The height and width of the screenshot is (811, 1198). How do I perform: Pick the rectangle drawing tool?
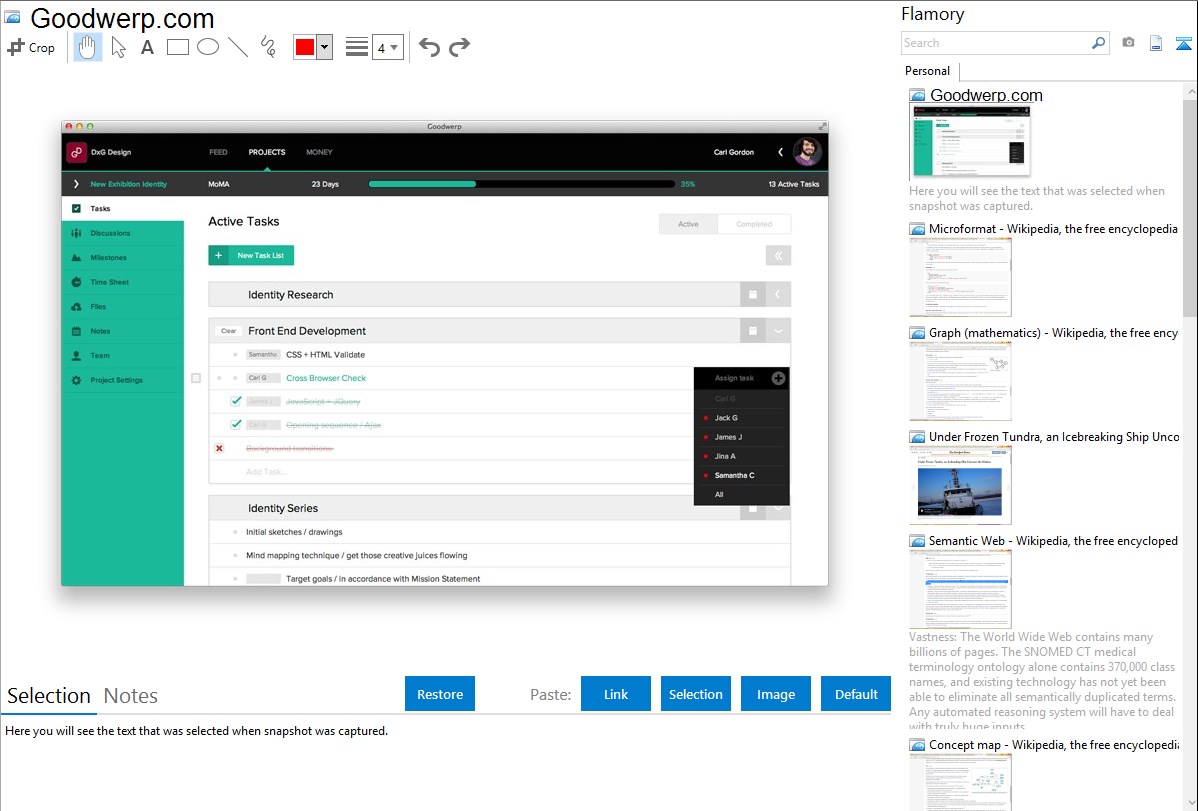[x=177, y=47]
